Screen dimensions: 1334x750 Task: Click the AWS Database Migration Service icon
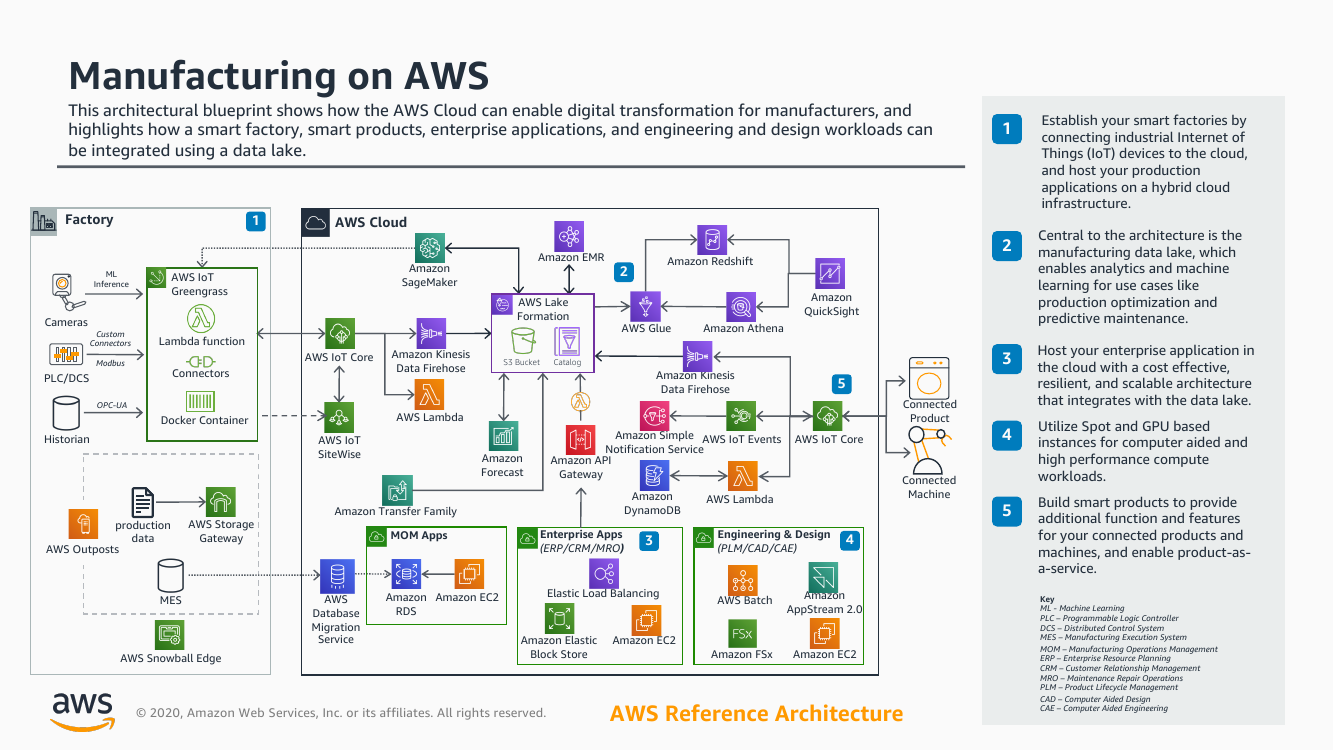point(336,576)
